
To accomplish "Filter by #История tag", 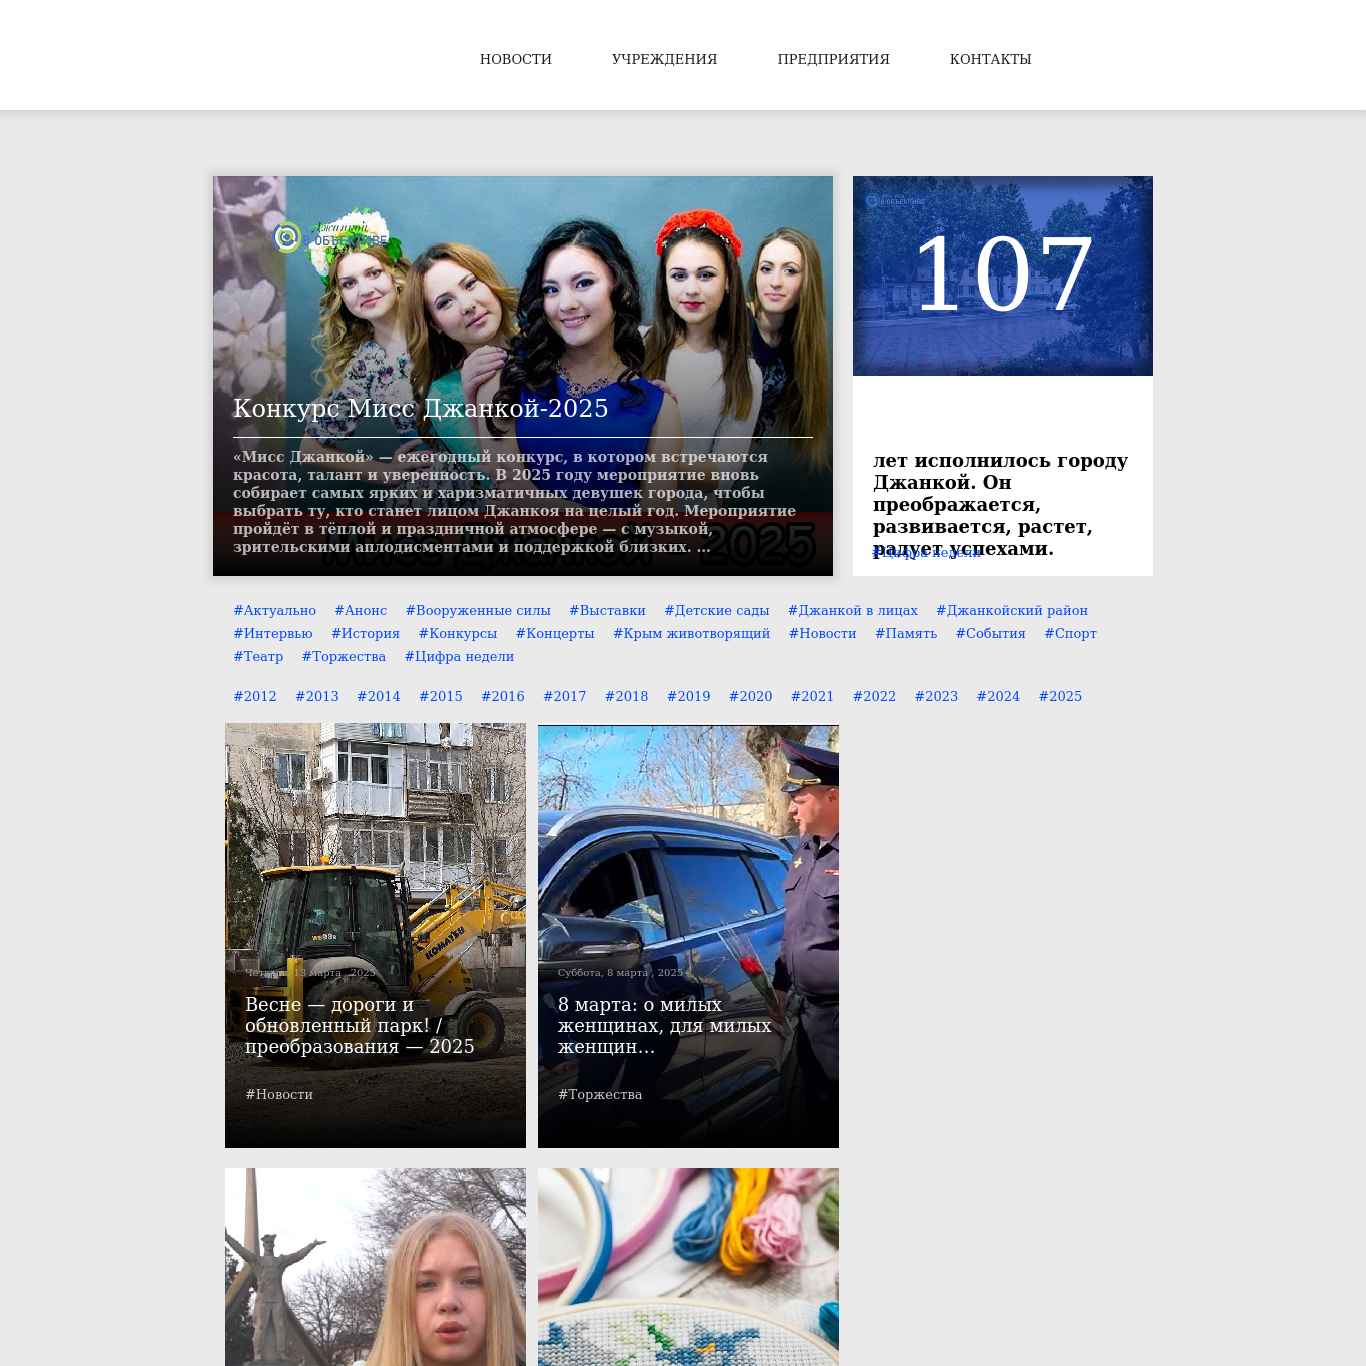I will tap(366, 633).
